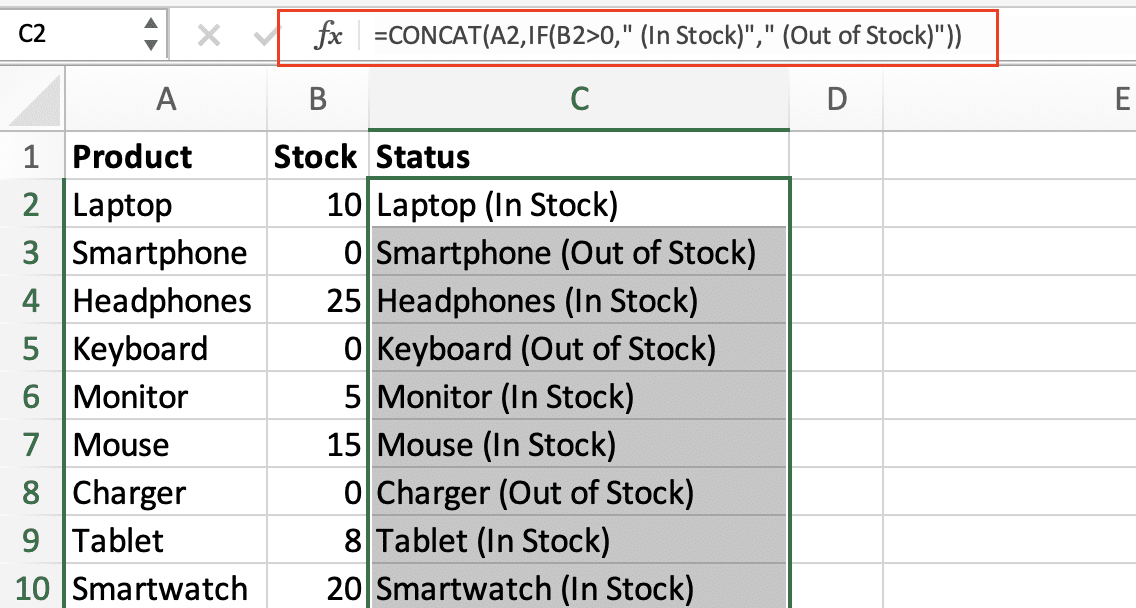Select row 1 header

point(32,157)
